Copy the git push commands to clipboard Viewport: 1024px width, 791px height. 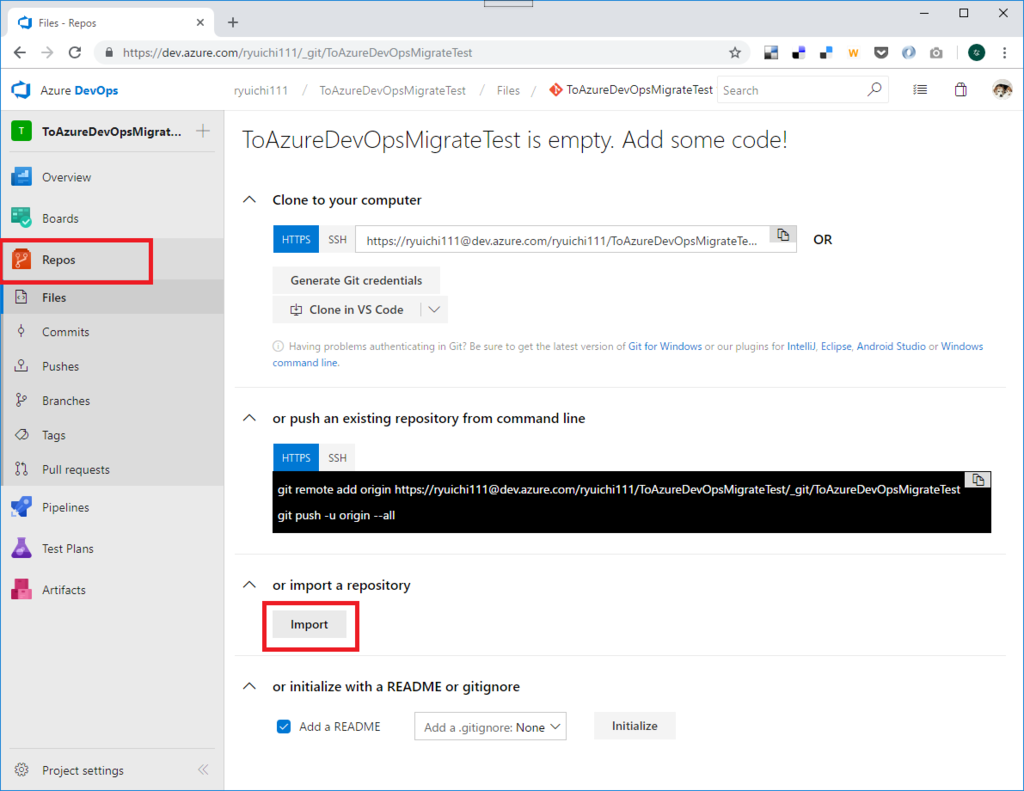[x=978, y=480]
